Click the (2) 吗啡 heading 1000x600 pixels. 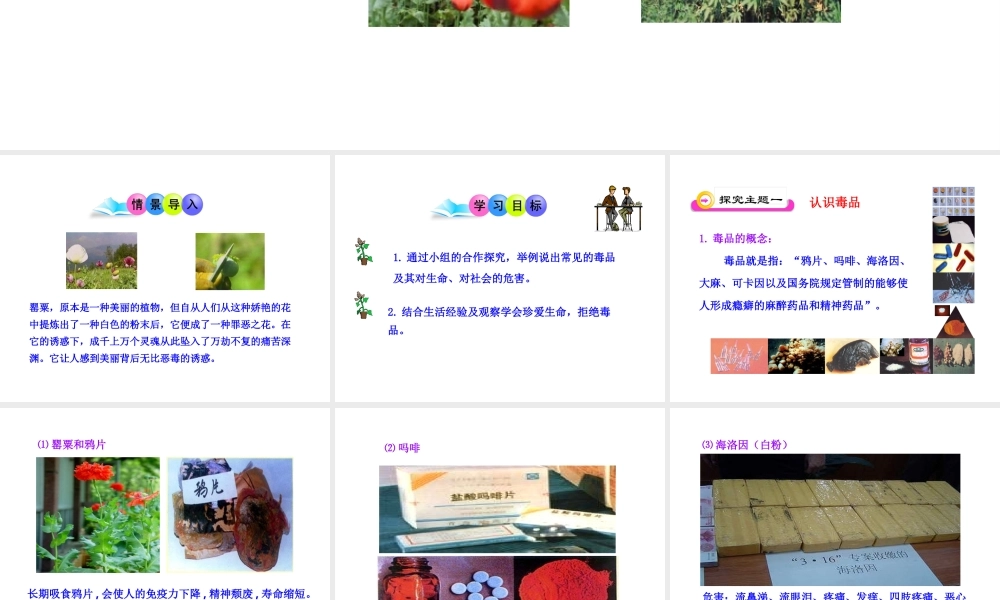pyautogui.click(x=402, y=448)
